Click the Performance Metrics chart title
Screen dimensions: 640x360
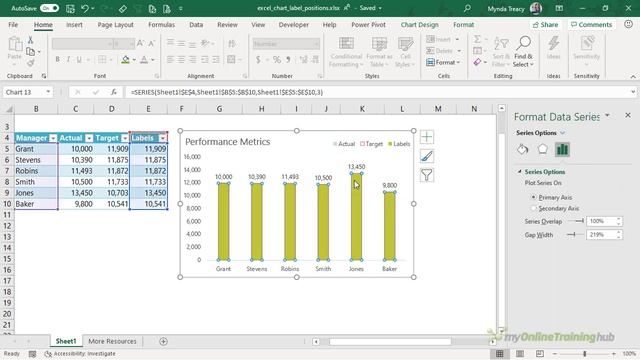coord(228,142)
